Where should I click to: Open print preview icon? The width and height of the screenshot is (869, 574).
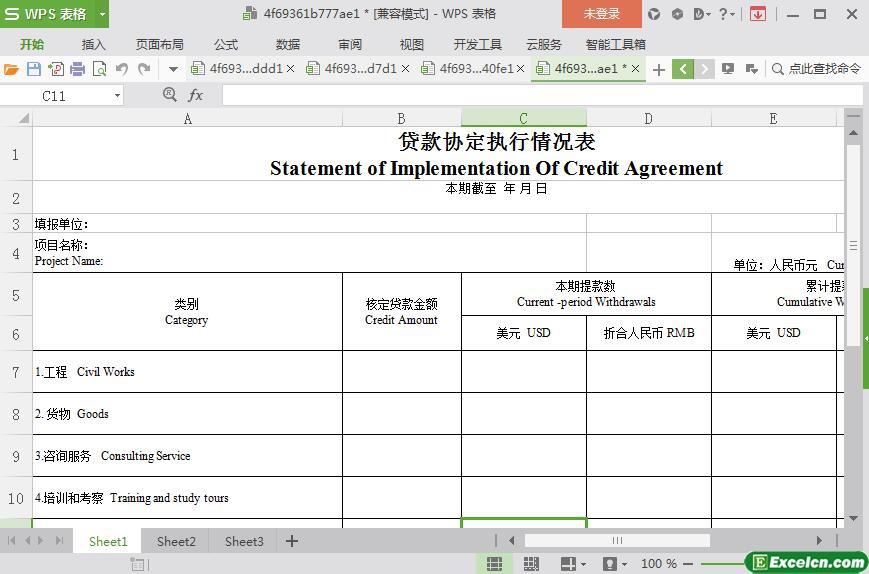[99, 69]
